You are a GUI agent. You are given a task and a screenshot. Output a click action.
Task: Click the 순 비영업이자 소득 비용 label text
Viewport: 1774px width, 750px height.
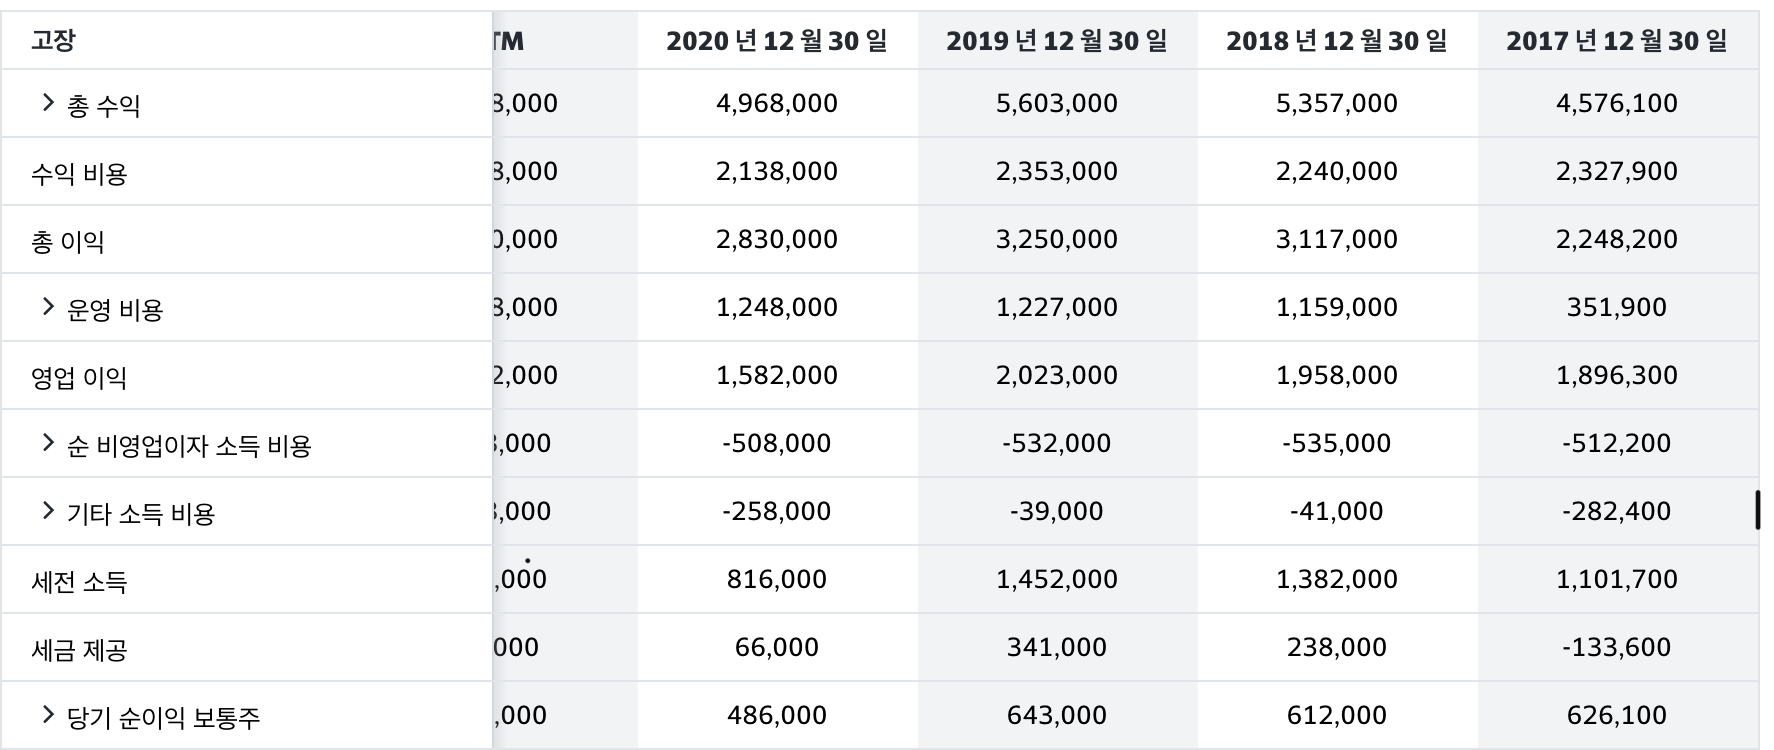(189, 446)
